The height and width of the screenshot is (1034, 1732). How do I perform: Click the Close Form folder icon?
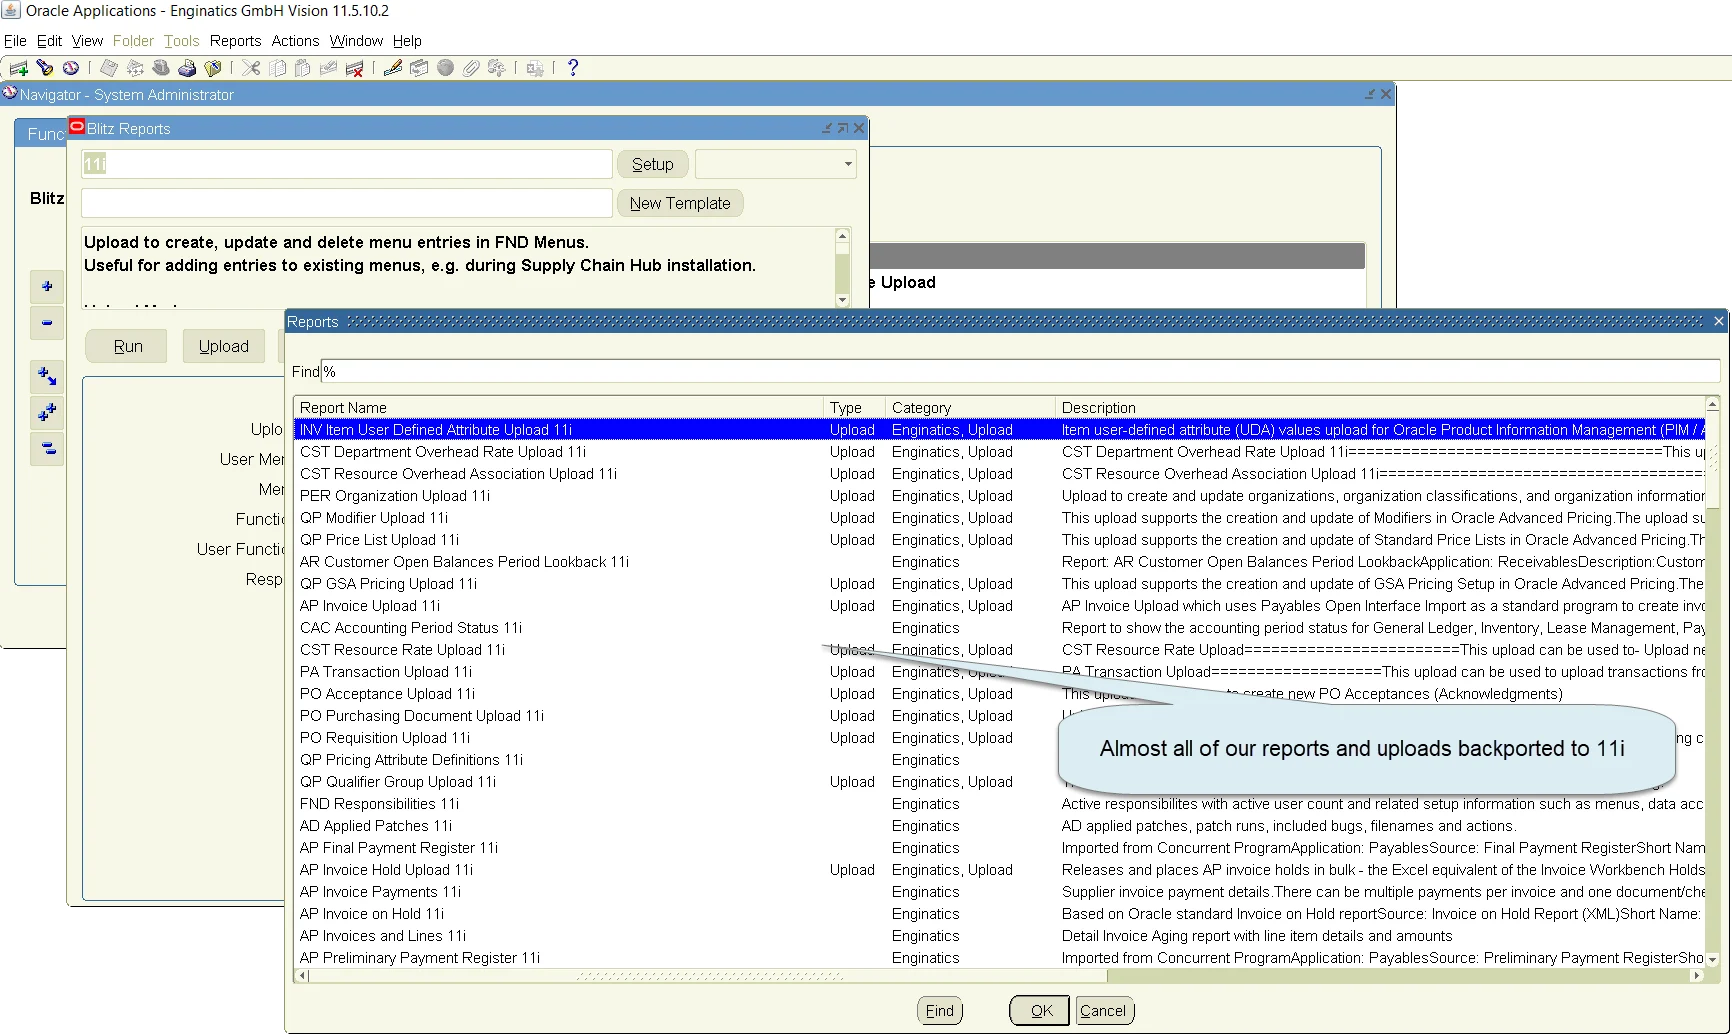(213, 68)
